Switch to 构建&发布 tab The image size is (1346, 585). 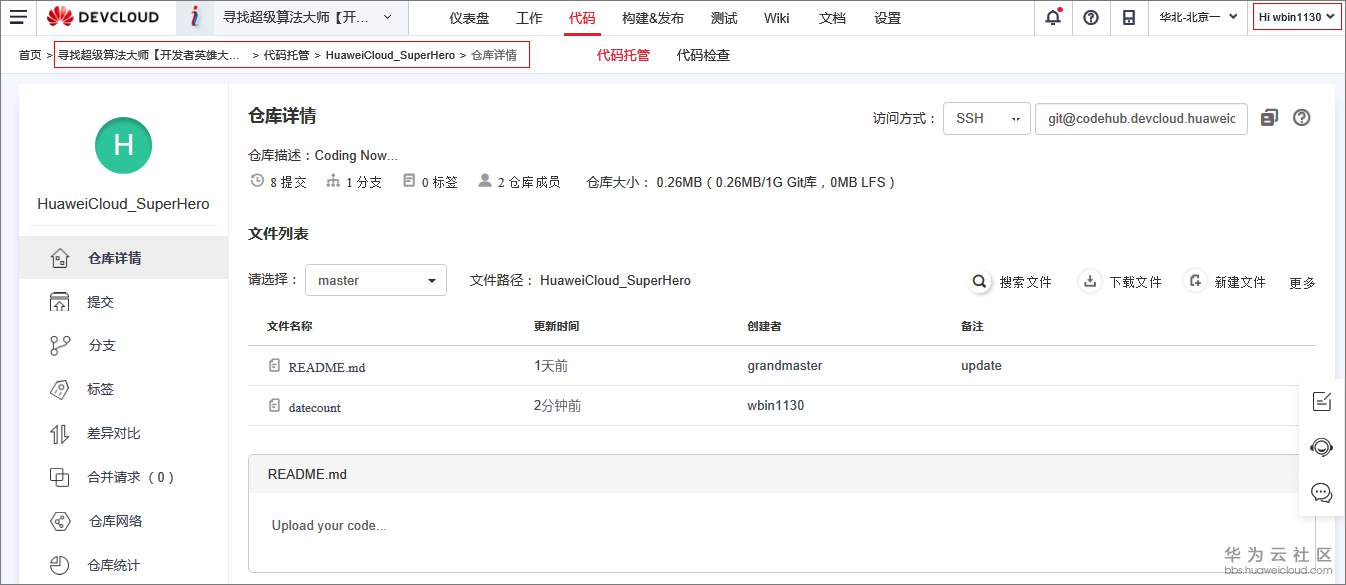653,18
